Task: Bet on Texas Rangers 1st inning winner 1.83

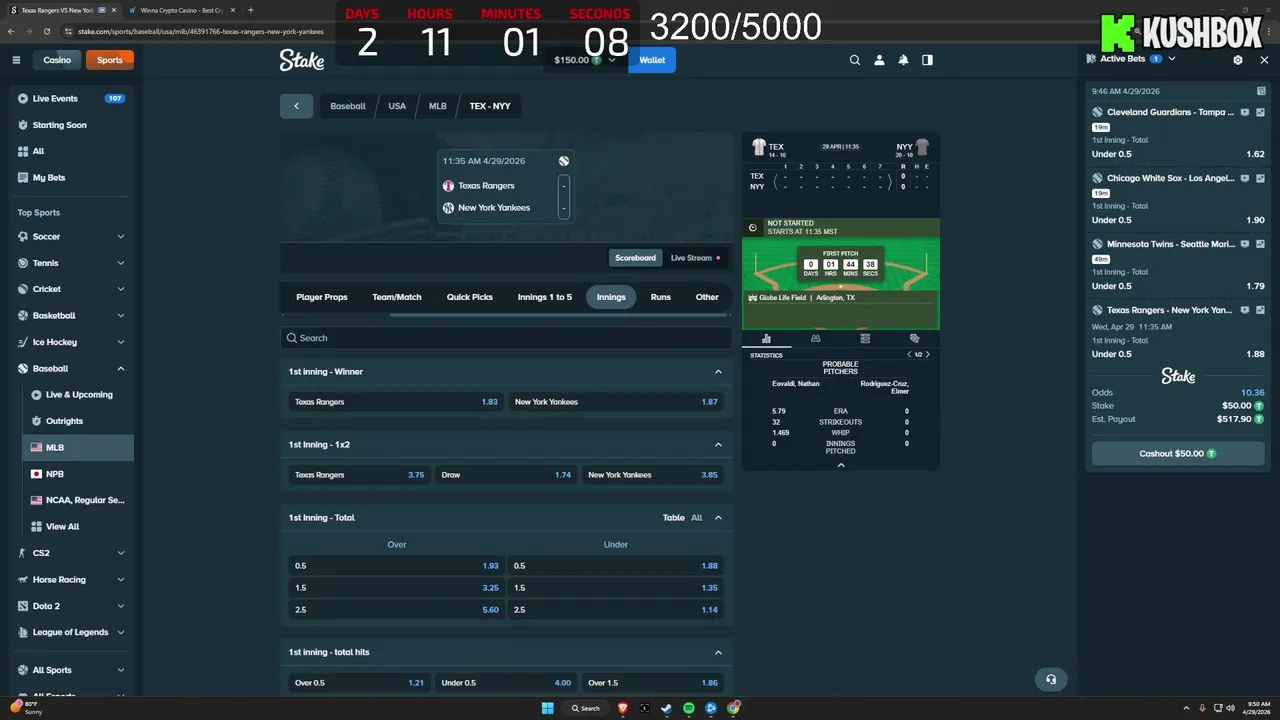Action: click(x=396, y=402)
